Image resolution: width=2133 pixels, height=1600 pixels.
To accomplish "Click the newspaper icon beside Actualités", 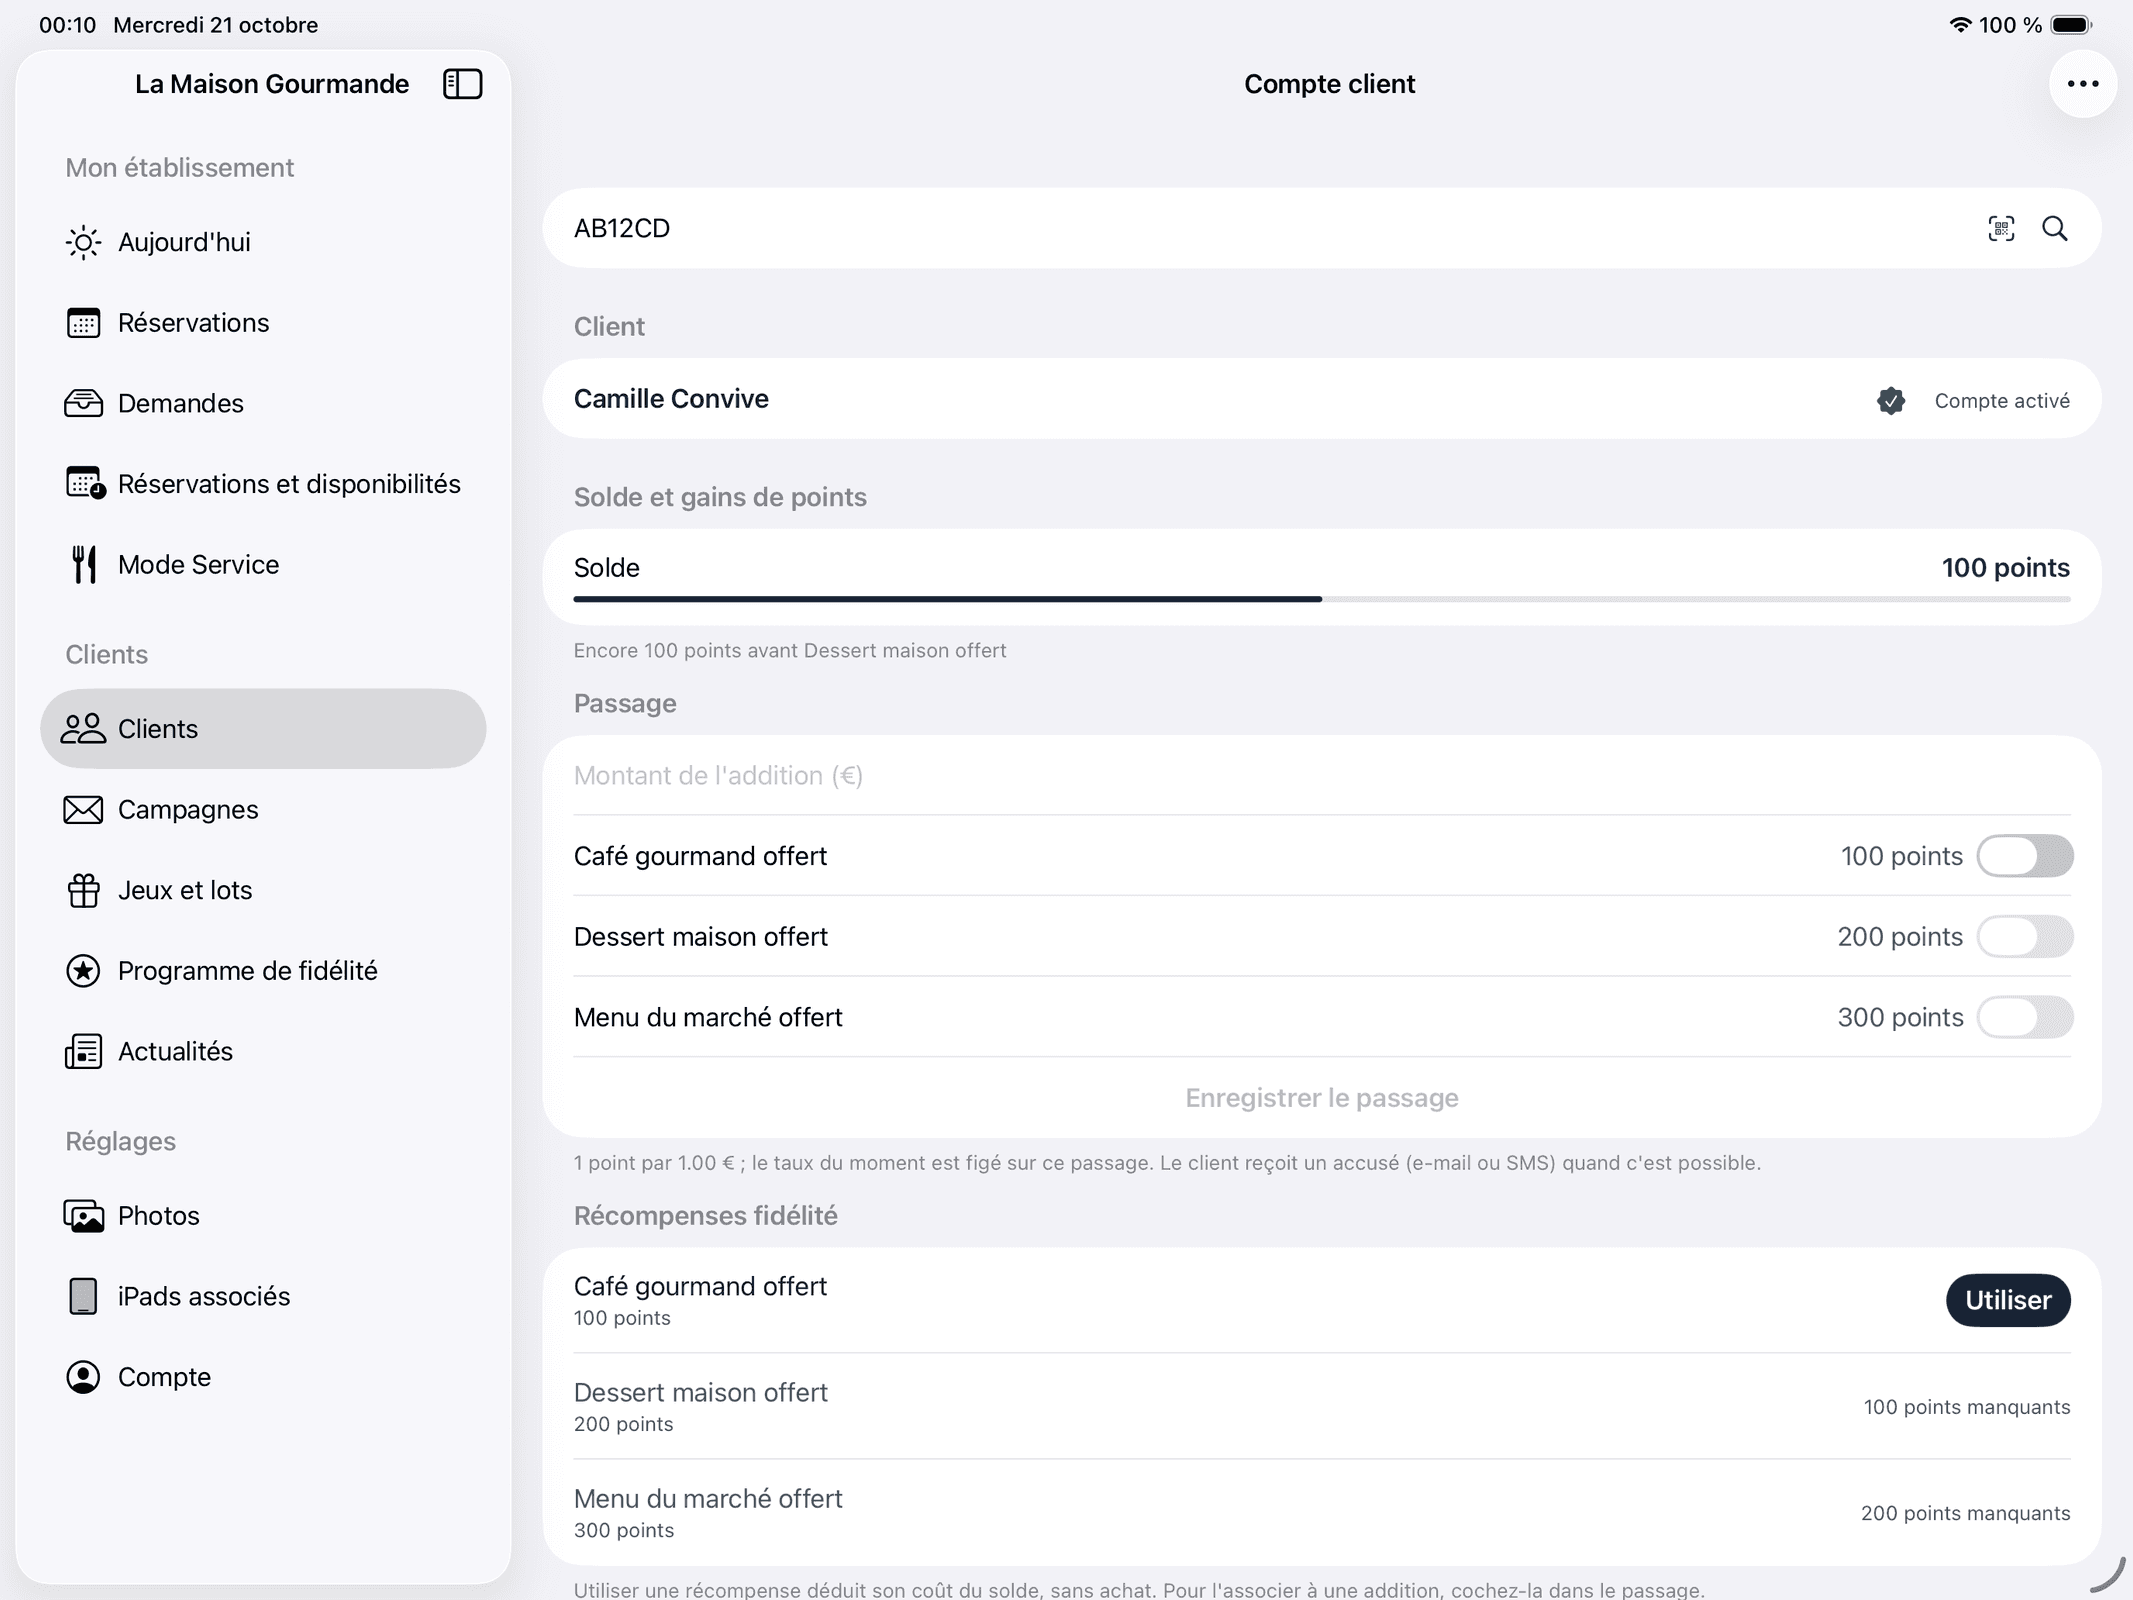I will tap(83, 1051).
